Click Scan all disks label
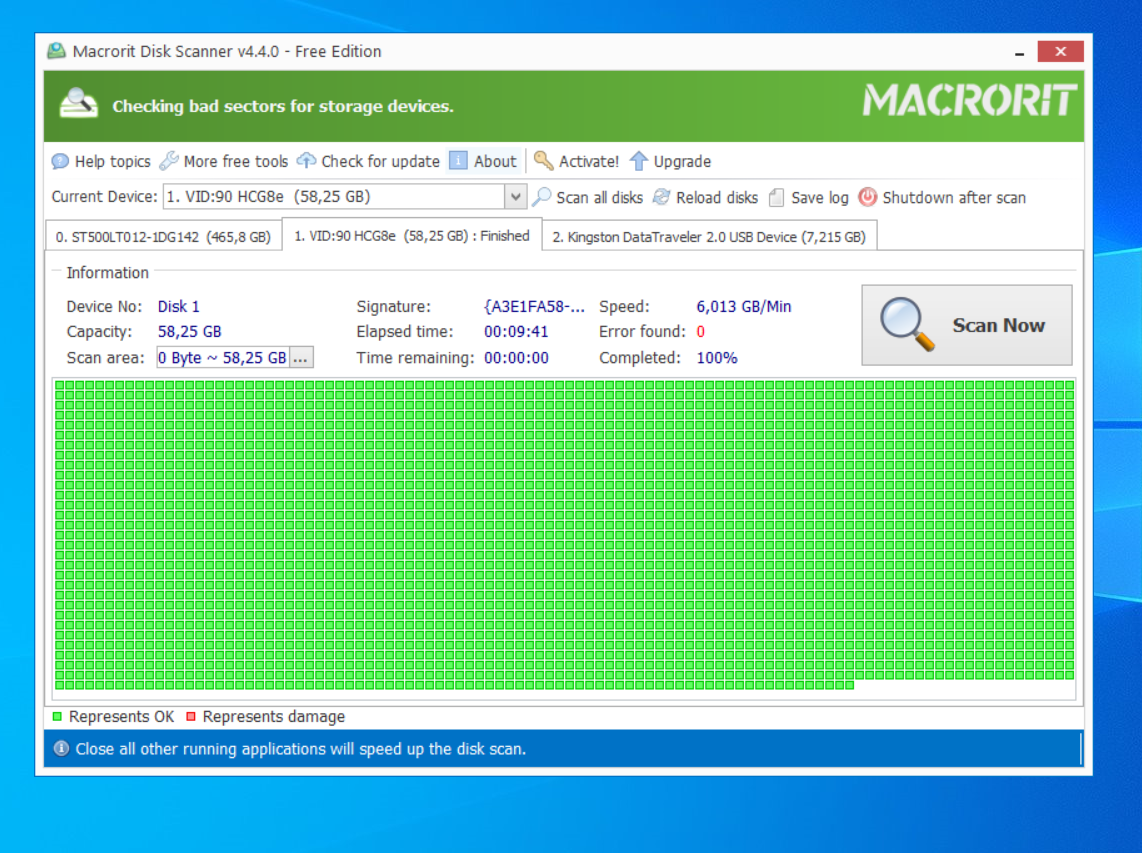The height and width of the screenshot is (853, 1142). (599, 197)
